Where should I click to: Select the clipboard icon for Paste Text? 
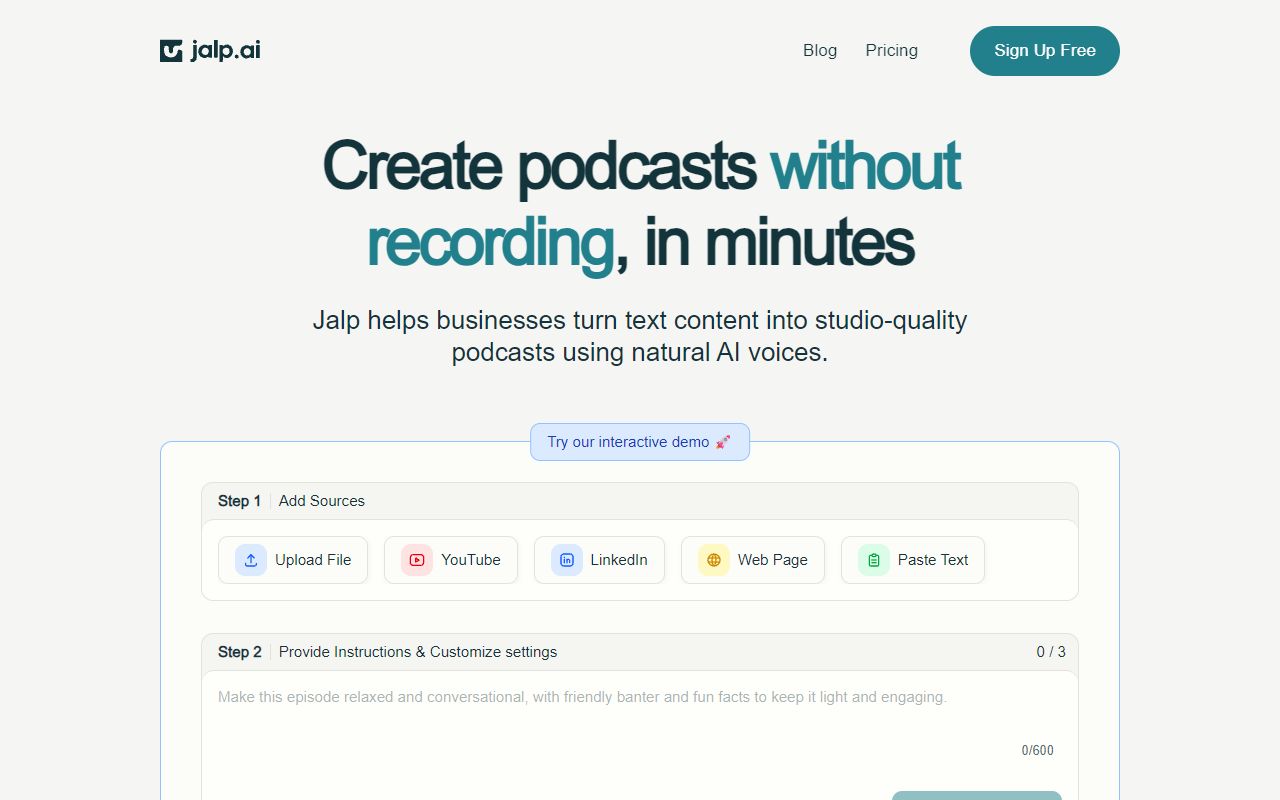pyautogui.click(x=872, y=560)
